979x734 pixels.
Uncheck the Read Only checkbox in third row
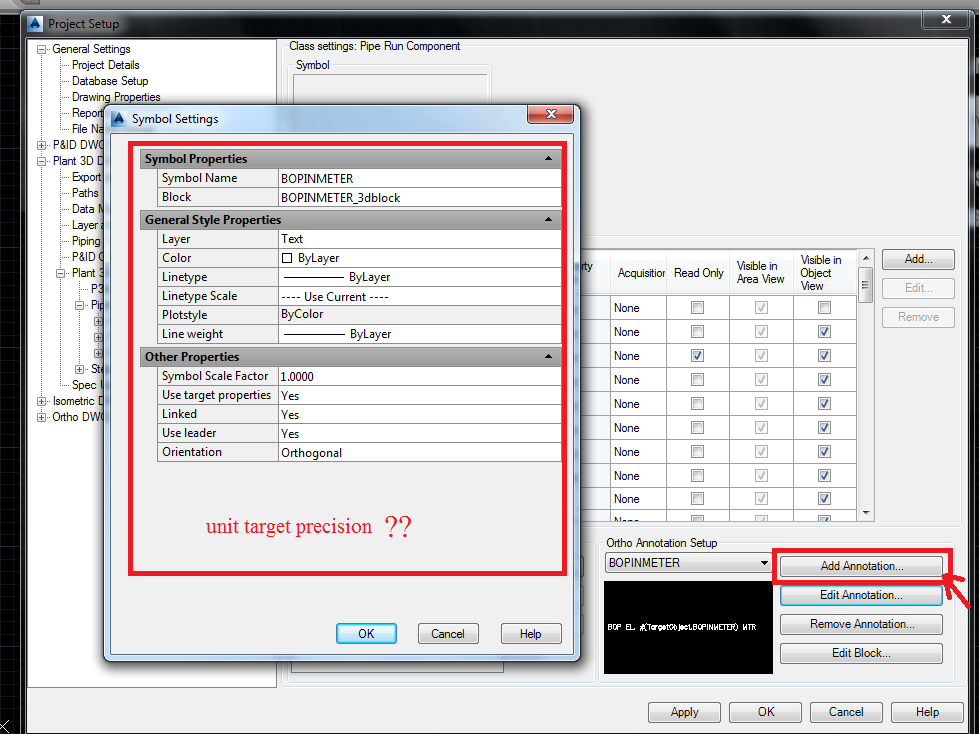698,355
